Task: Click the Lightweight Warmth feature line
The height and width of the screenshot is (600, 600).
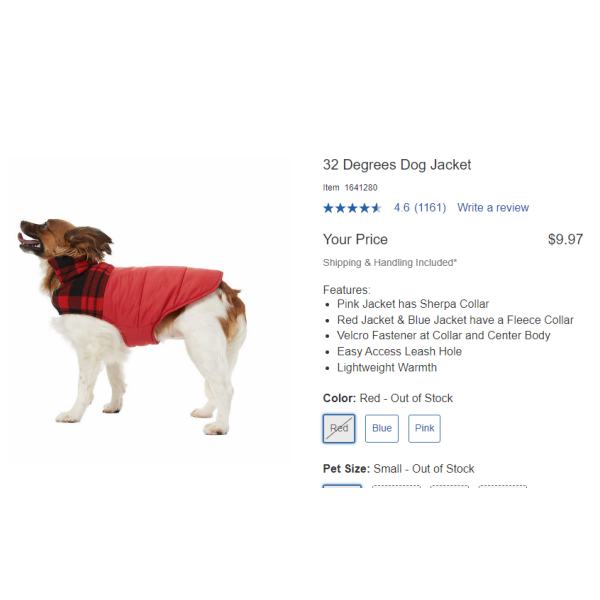Action: pos(387,367)
